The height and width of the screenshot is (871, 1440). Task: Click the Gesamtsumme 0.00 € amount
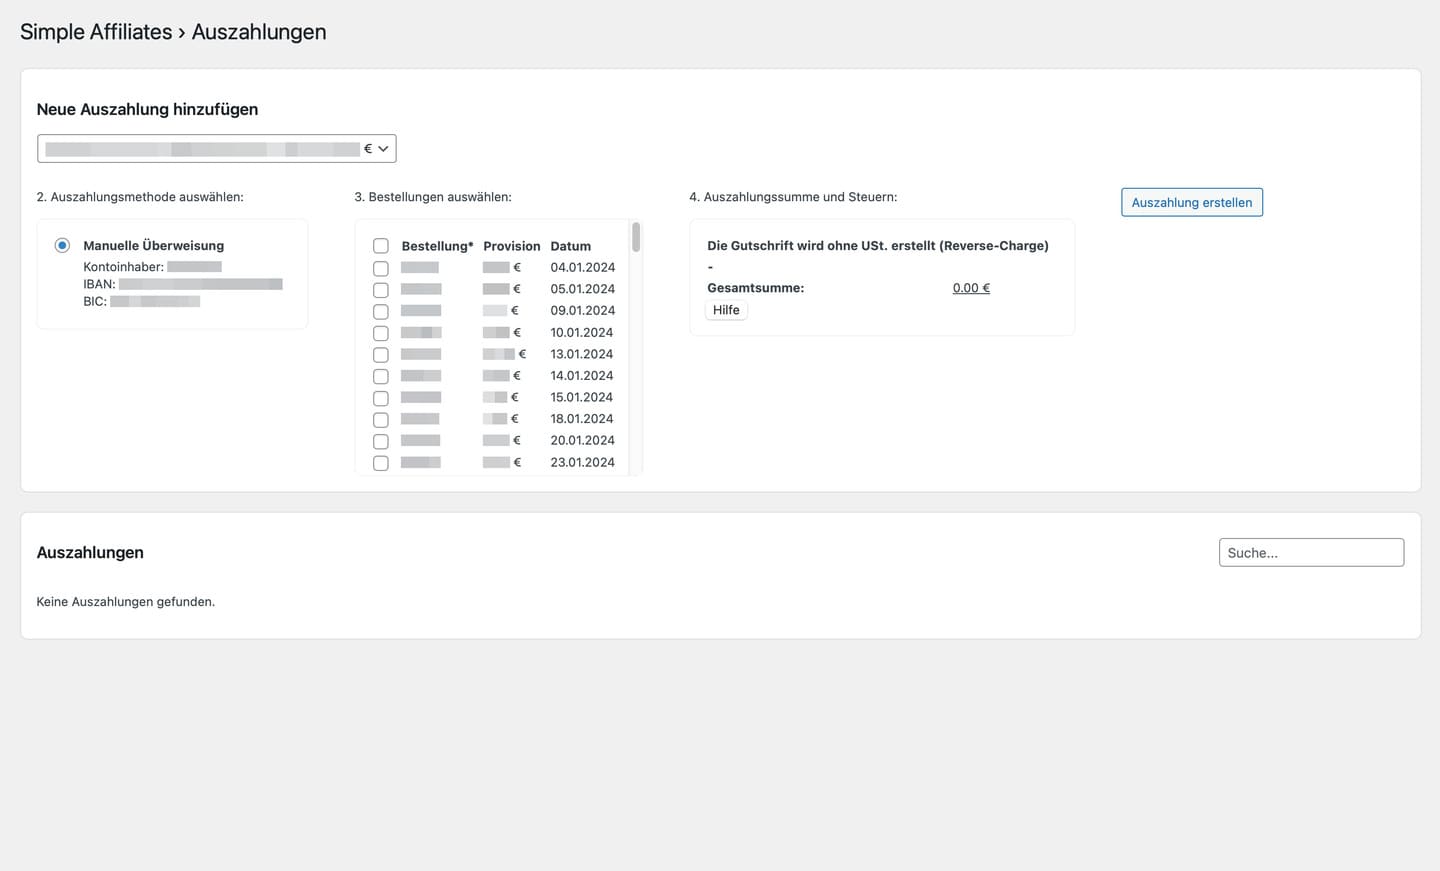click(970, 288)
